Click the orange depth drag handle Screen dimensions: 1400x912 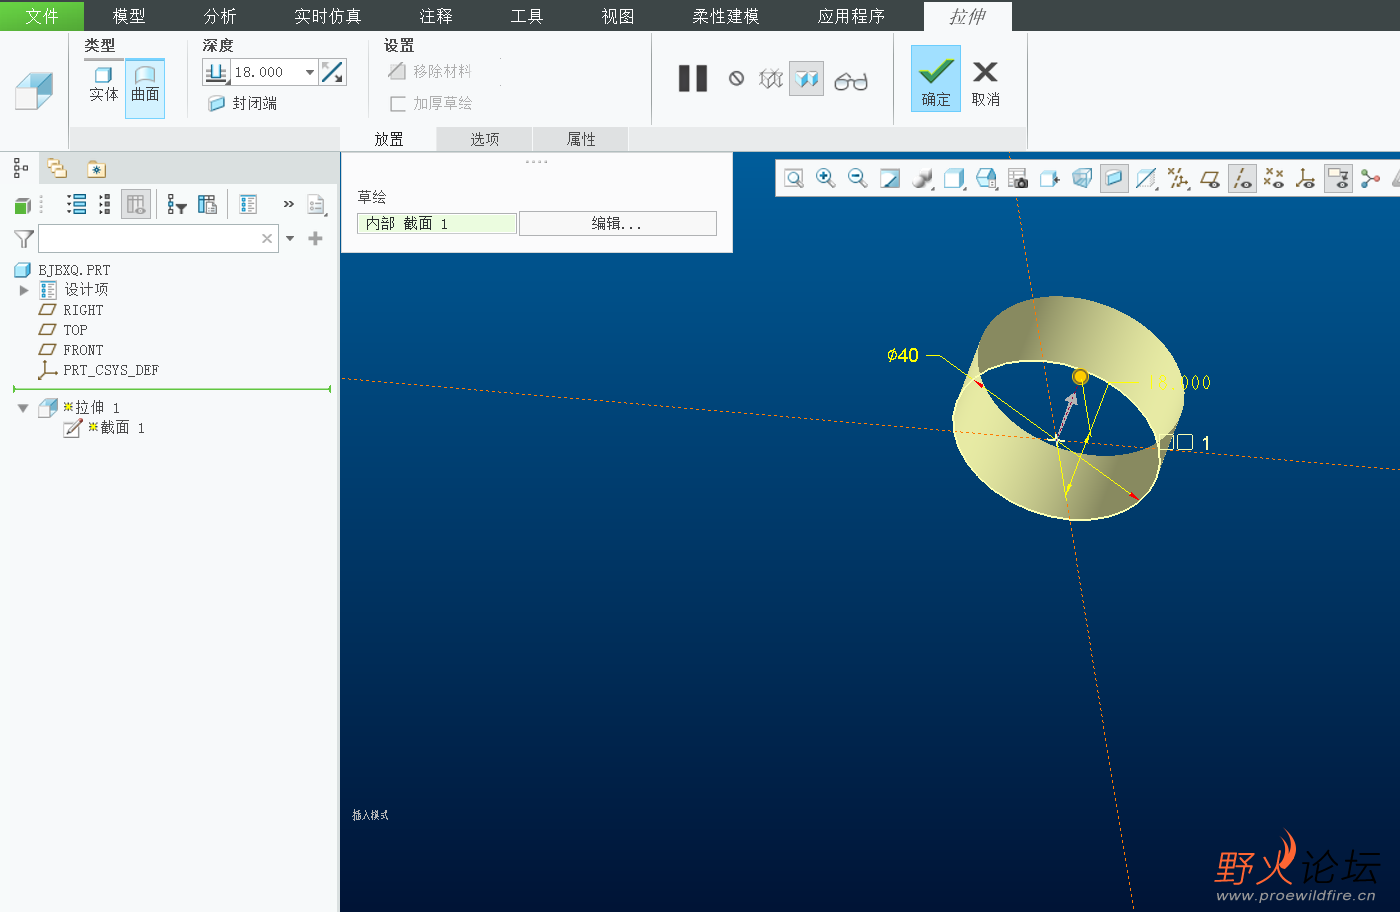coord(1080,377)
